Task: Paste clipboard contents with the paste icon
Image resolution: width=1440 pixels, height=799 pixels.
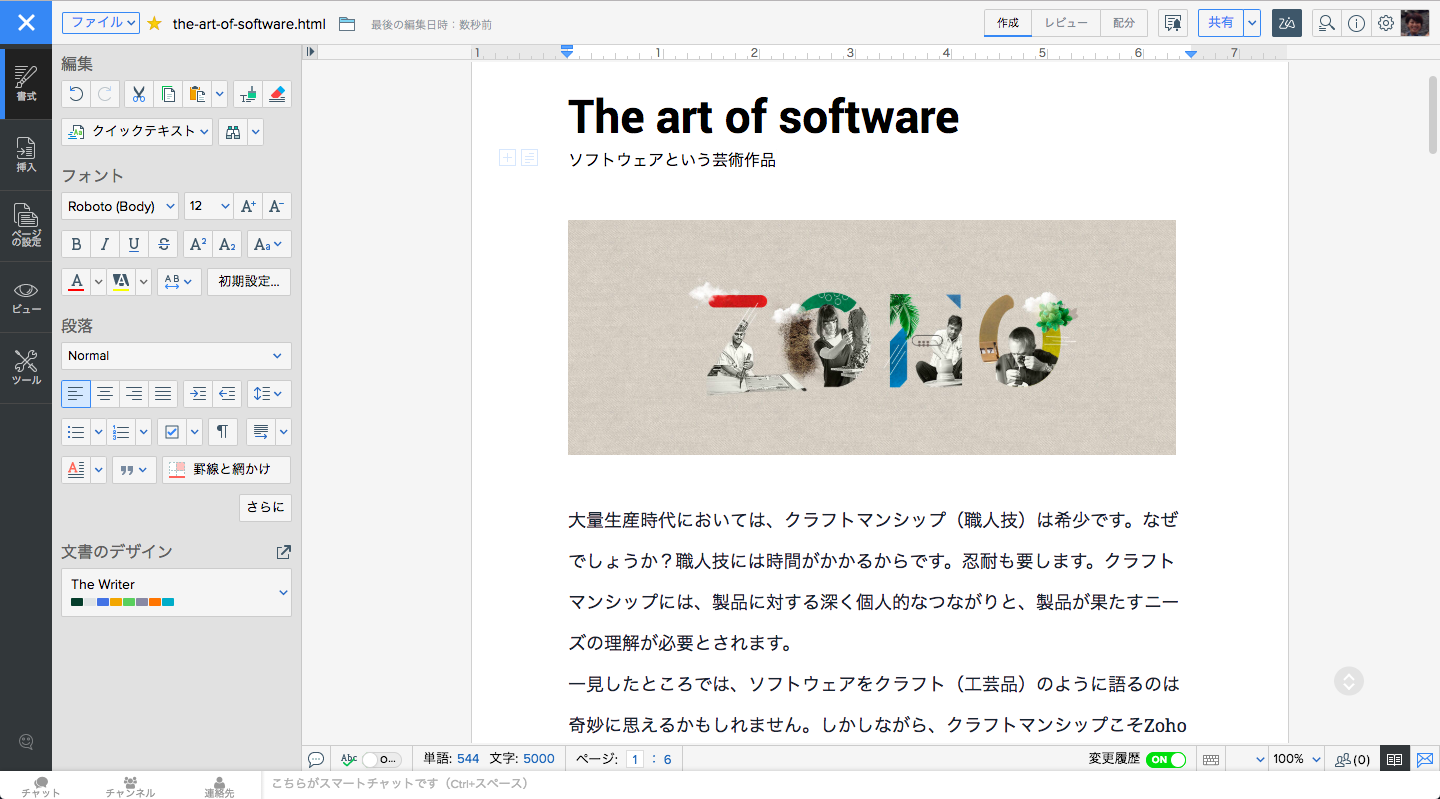Action: (x=197, y=94)
